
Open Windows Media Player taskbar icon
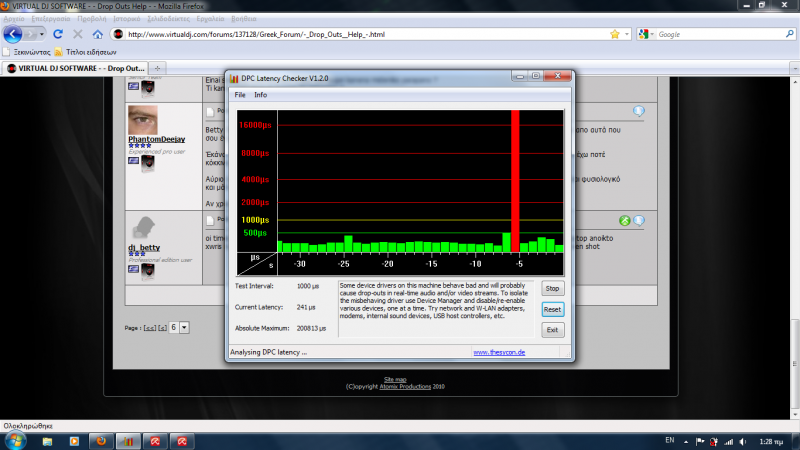pyautogui.click(x=74, y=441)
